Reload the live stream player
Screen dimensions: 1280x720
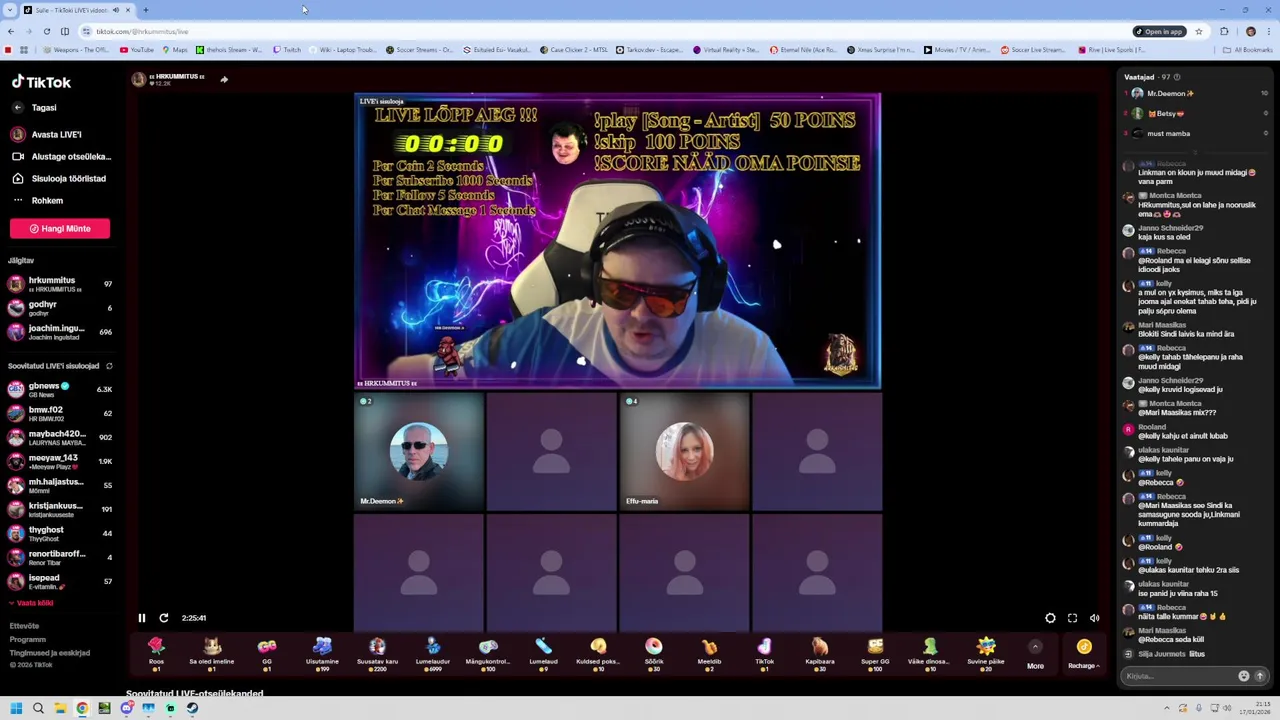164,618
